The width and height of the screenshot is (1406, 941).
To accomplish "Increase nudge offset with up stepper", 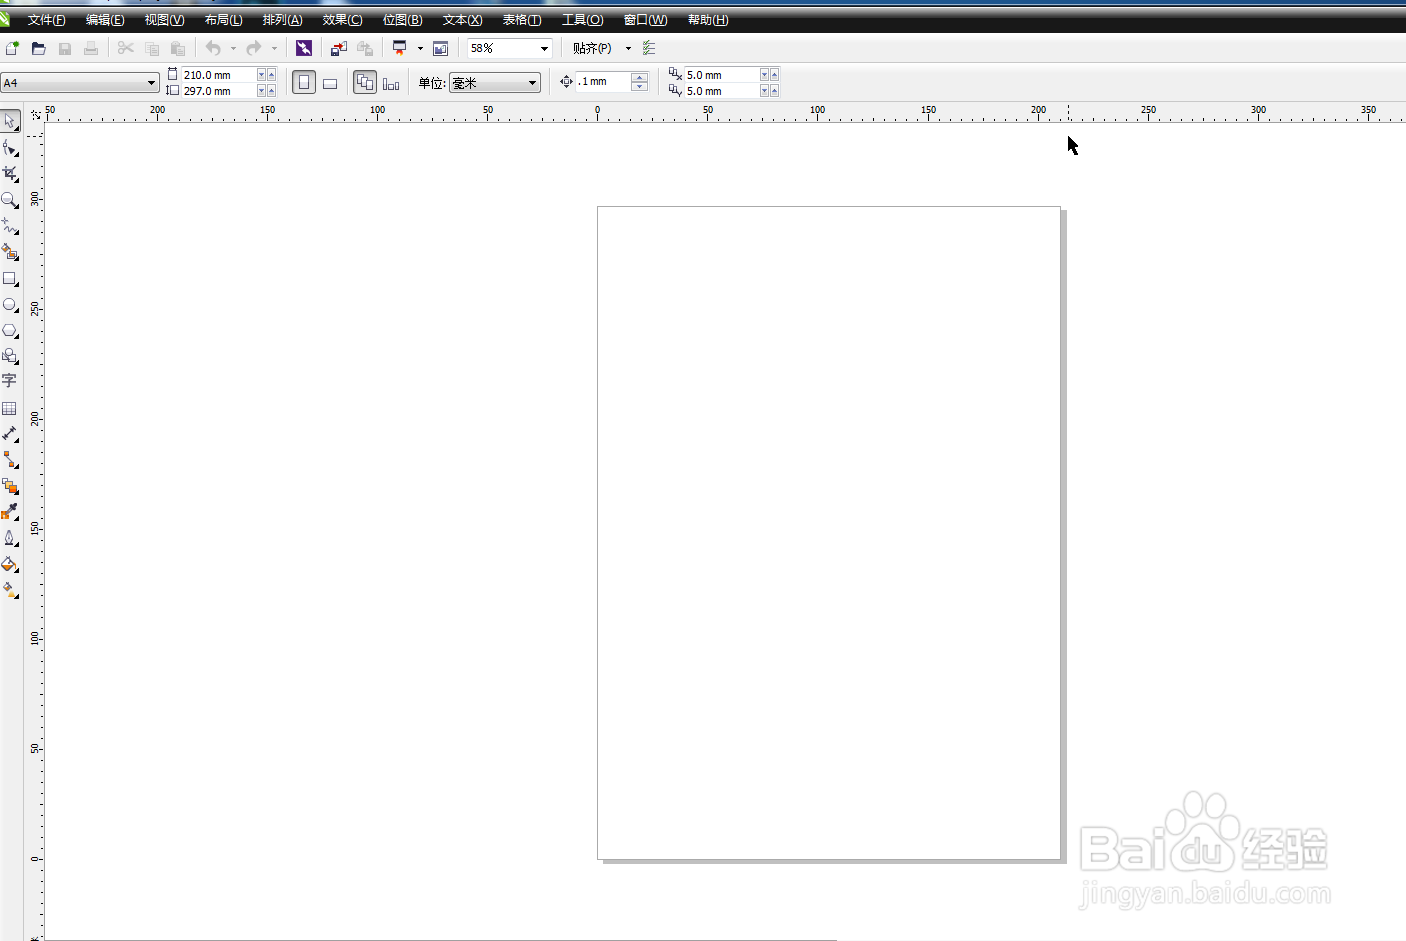I will coord(640,76).
